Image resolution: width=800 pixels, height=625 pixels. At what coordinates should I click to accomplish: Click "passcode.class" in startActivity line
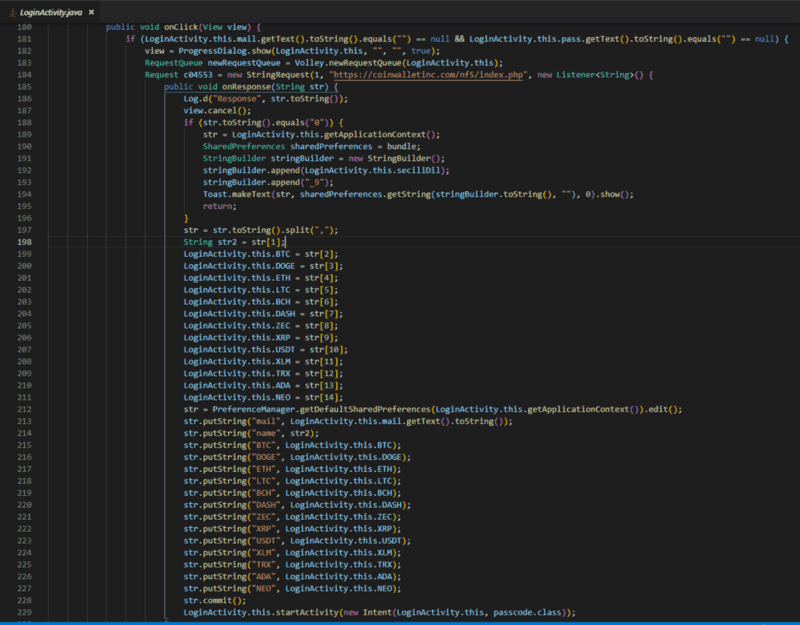[x=528, y=613]
